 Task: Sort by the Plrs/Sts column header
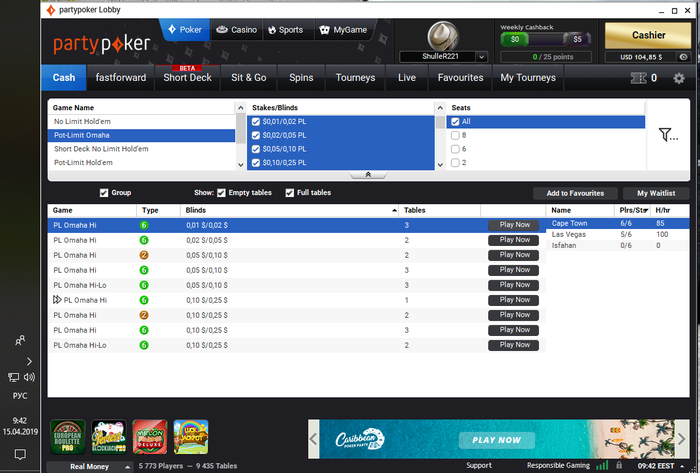click(x=633, y=210)
